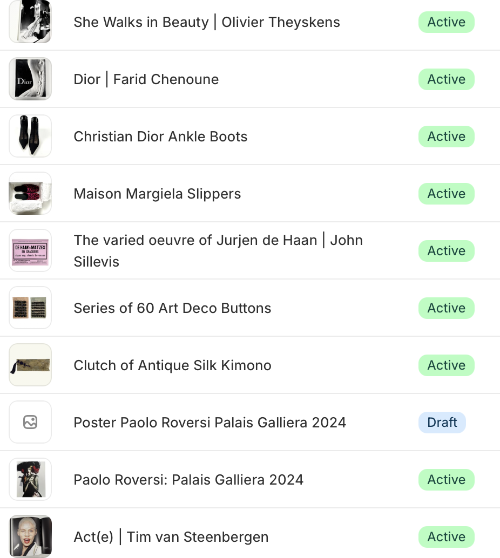Viewport: 500px width, 558px height.
Task: Open Maison Margiela Slippers product
Action: point(157,194)
